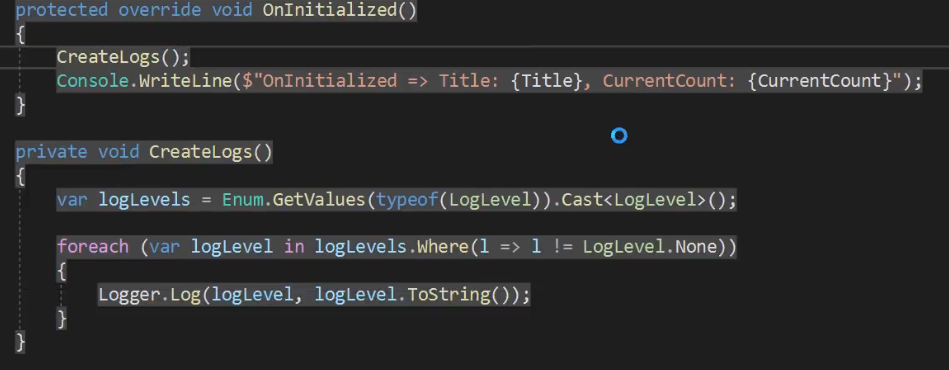Click the Logger.Log method call
This screenshot has height=370, width=949.
click(149, 295)
